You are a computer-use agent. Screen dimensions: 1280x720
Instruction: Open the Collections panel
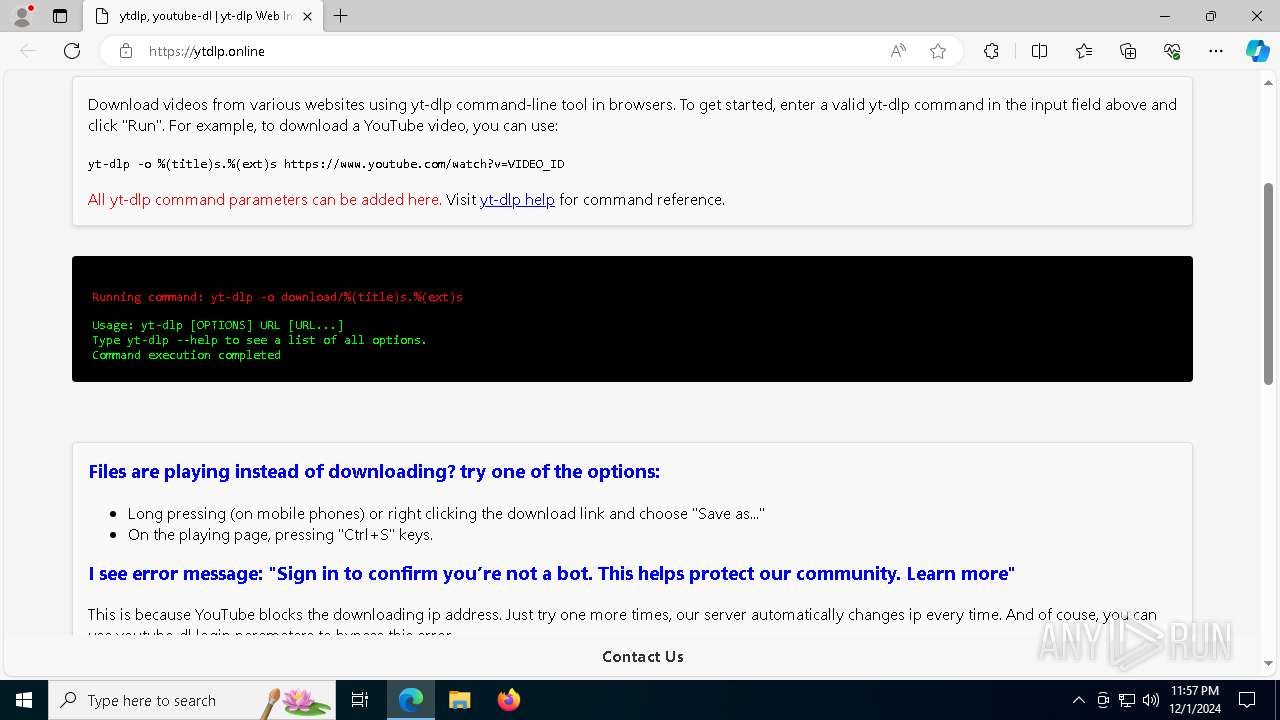[1128, 51]
